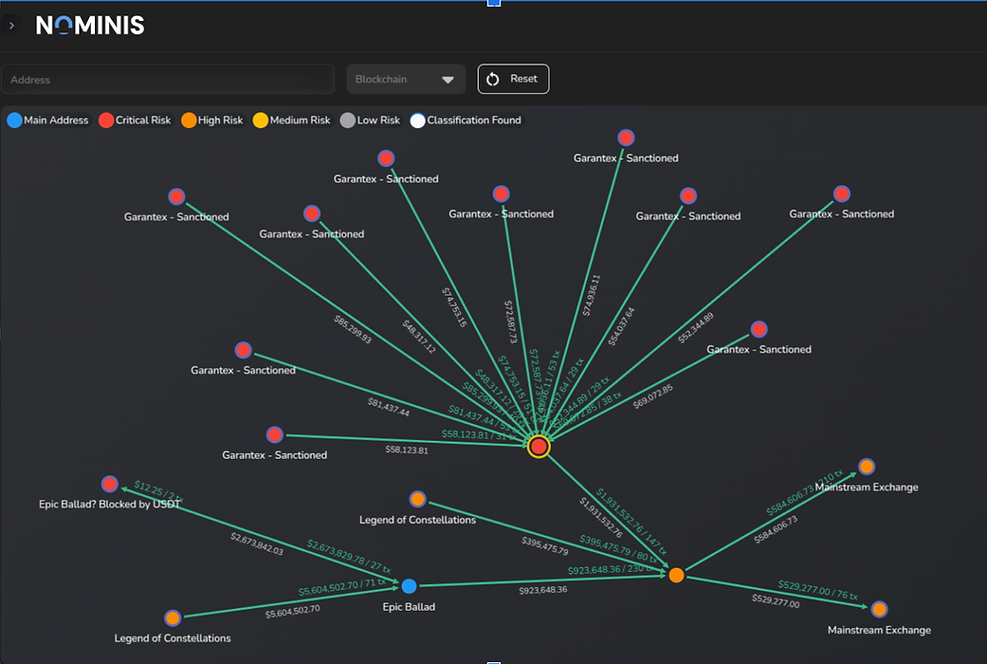987x664 pixels.
Task: Click the green $5,604,502.70 / 71 tx label
Action: [342, 587]
